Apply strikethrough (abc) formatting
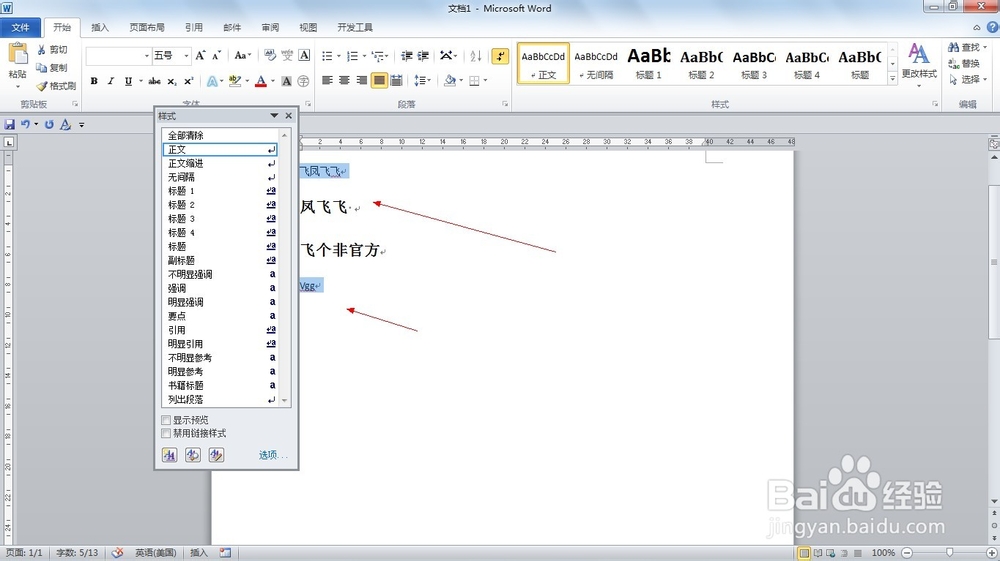The height and width of the screenshot is (561, 1000). tap(154, 81)
